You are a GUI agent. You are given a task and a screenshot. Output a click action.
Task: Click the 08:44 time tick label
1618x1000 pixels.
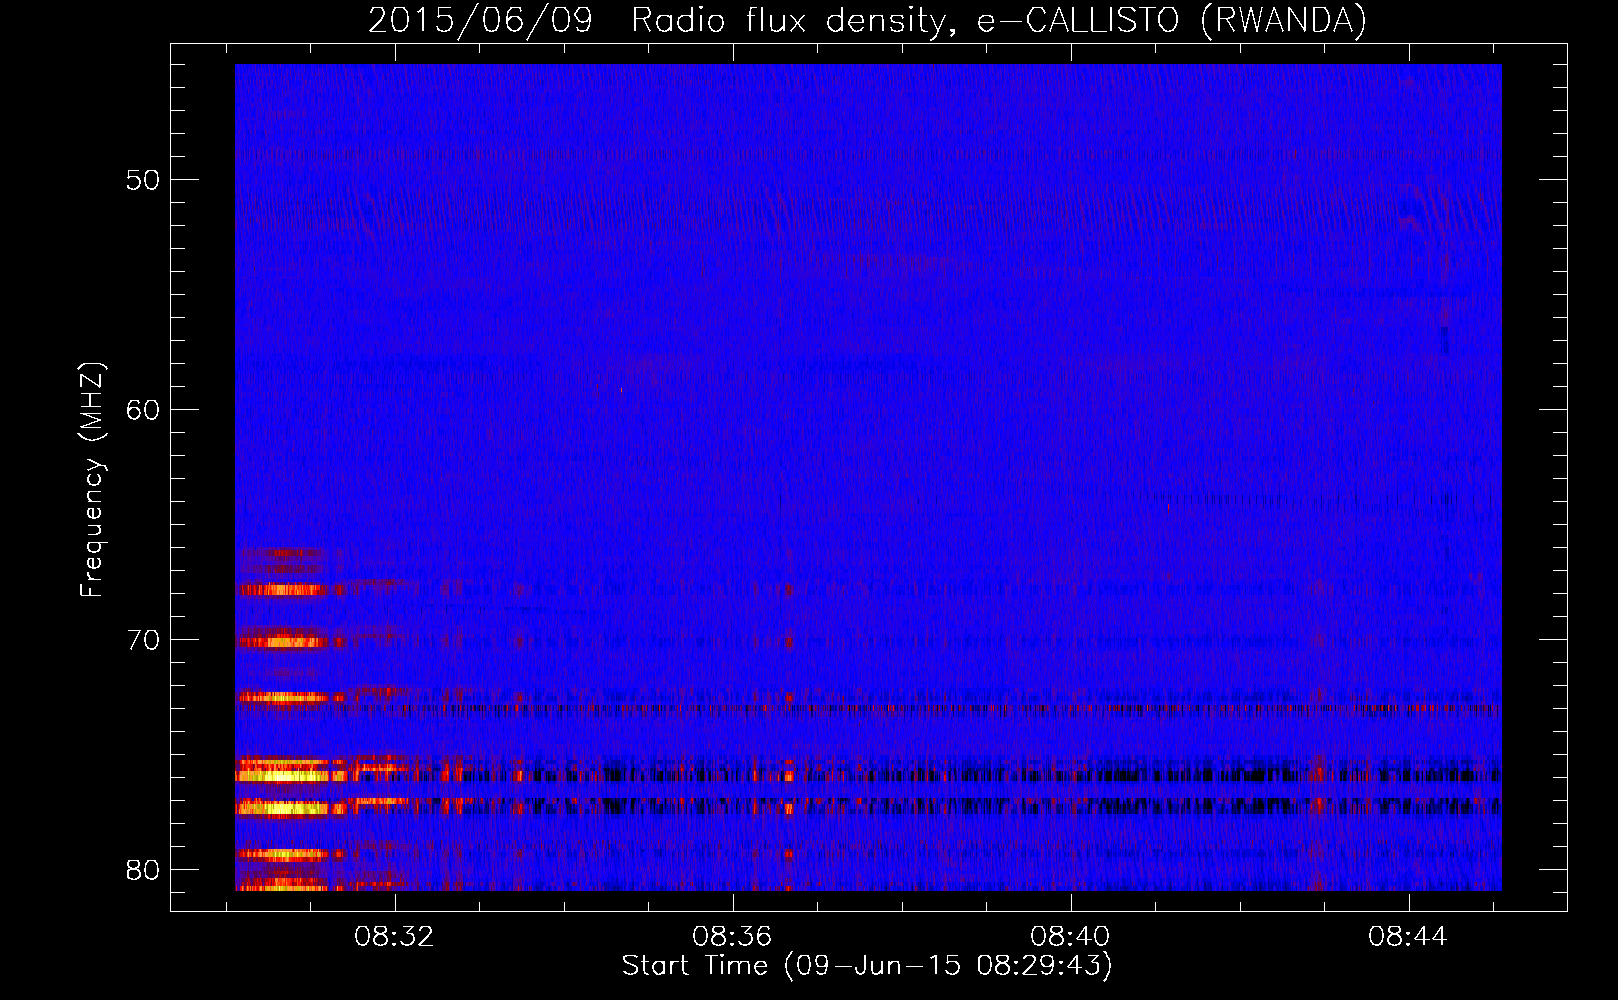point(1409,936)
